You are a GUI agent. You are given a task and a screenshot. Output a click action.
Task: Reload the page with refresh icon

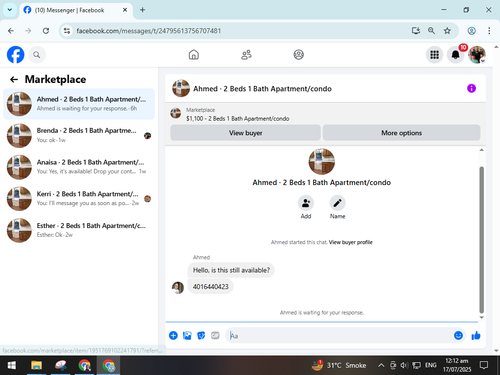(46, 31)
